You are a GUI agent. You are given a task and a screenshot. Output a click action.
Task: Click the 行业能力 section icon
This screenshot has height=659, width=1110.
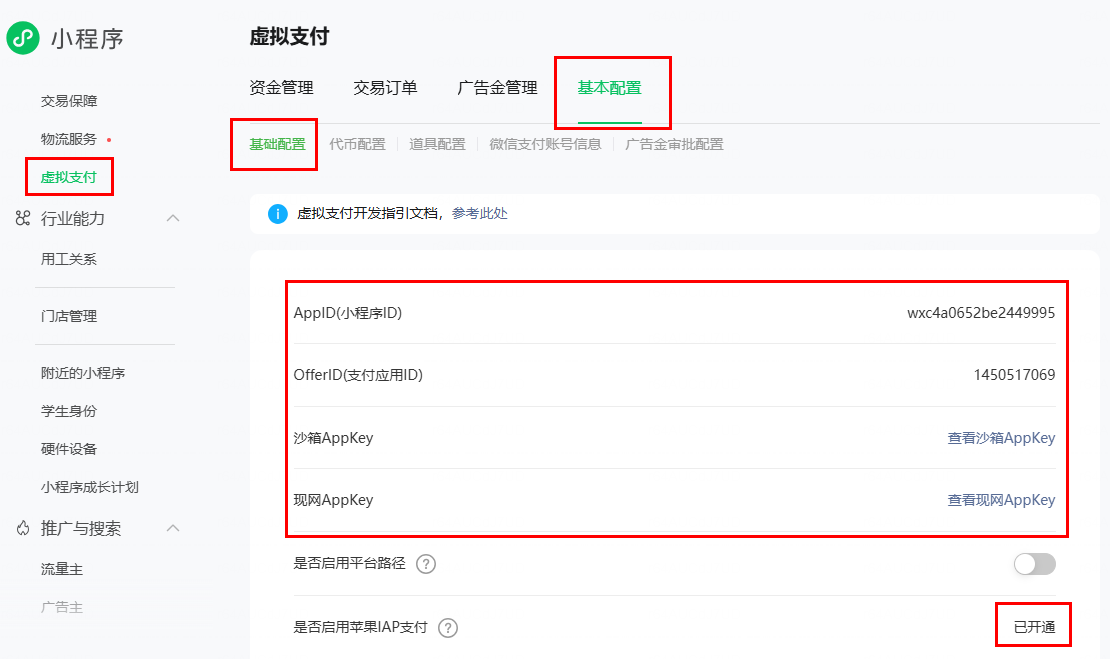[x=23, y=218]
